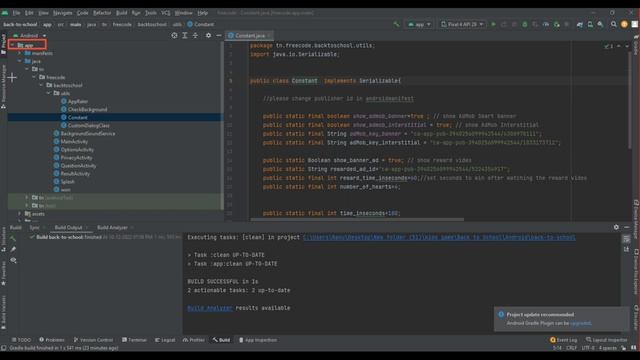Open SDK Manager icon in toolbar
This screenshot has height=360, width=640.
click(600, 24)
